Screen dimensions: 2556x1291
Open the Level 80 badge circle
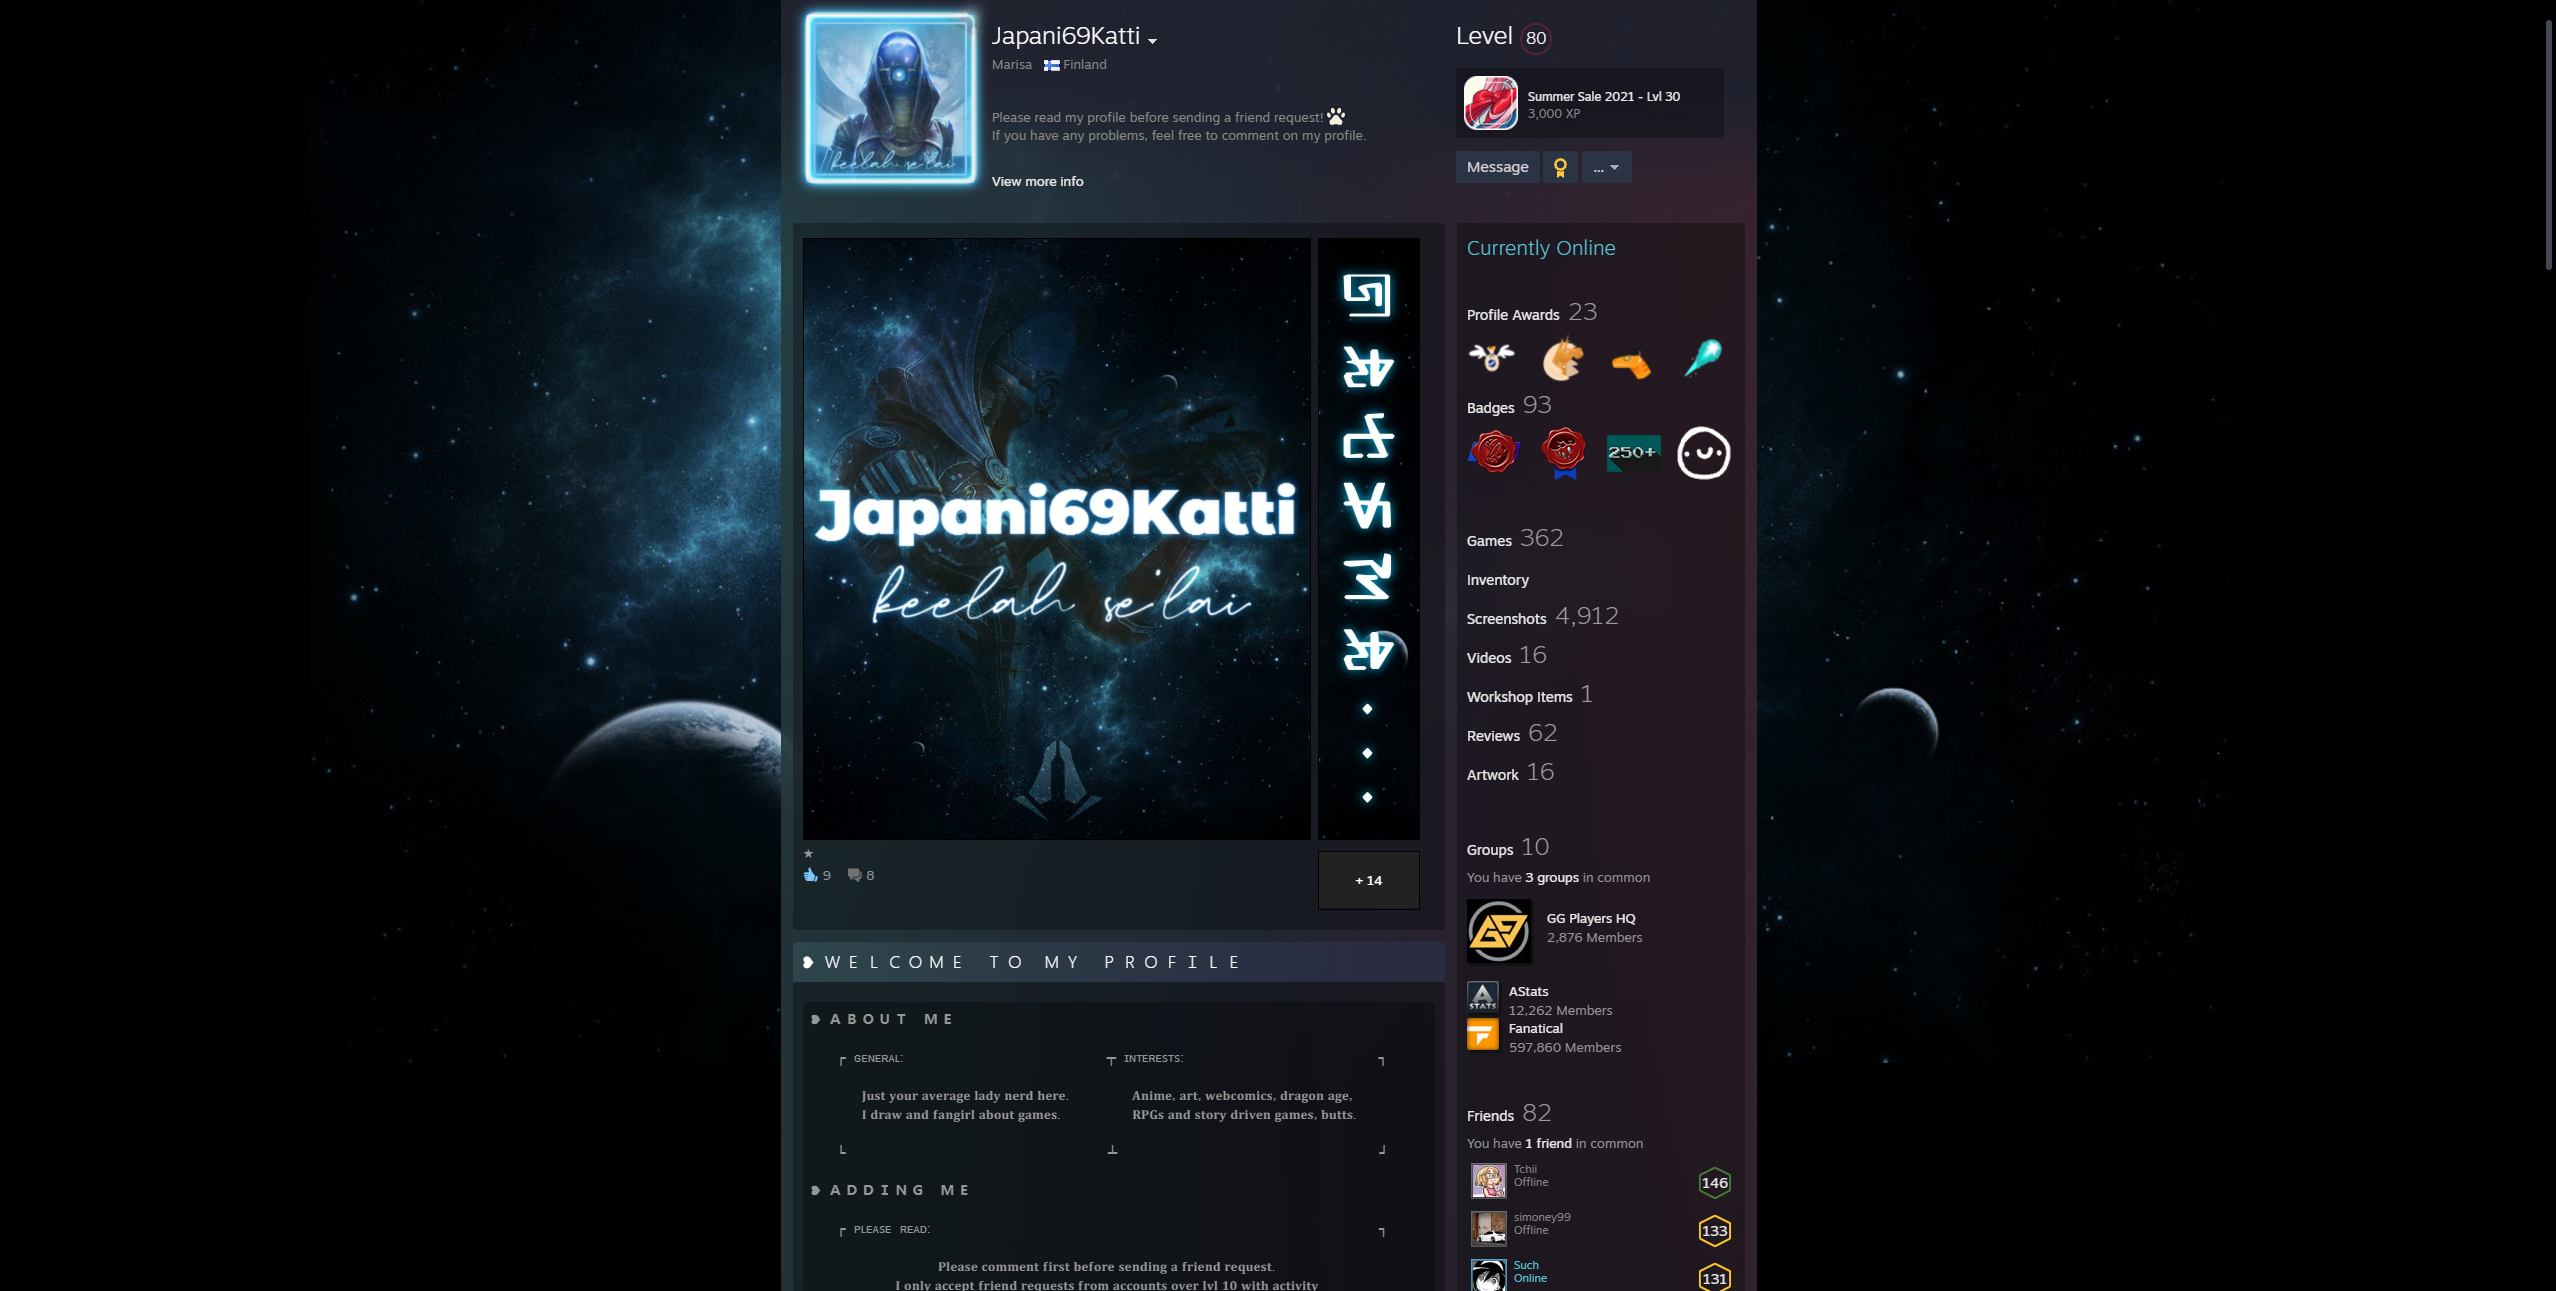(x=1535, y=38)
